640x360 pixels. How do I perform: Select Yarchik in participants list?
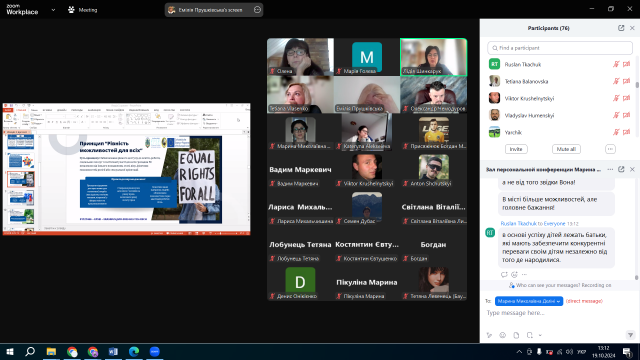pyautogui.click(x=559, y=132)
